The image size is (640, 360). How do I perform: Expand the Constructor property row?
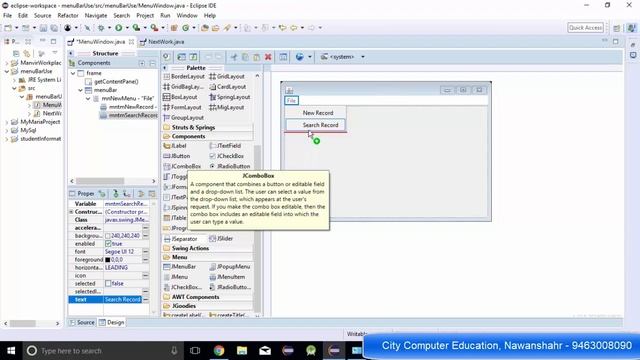pos(71,212)
